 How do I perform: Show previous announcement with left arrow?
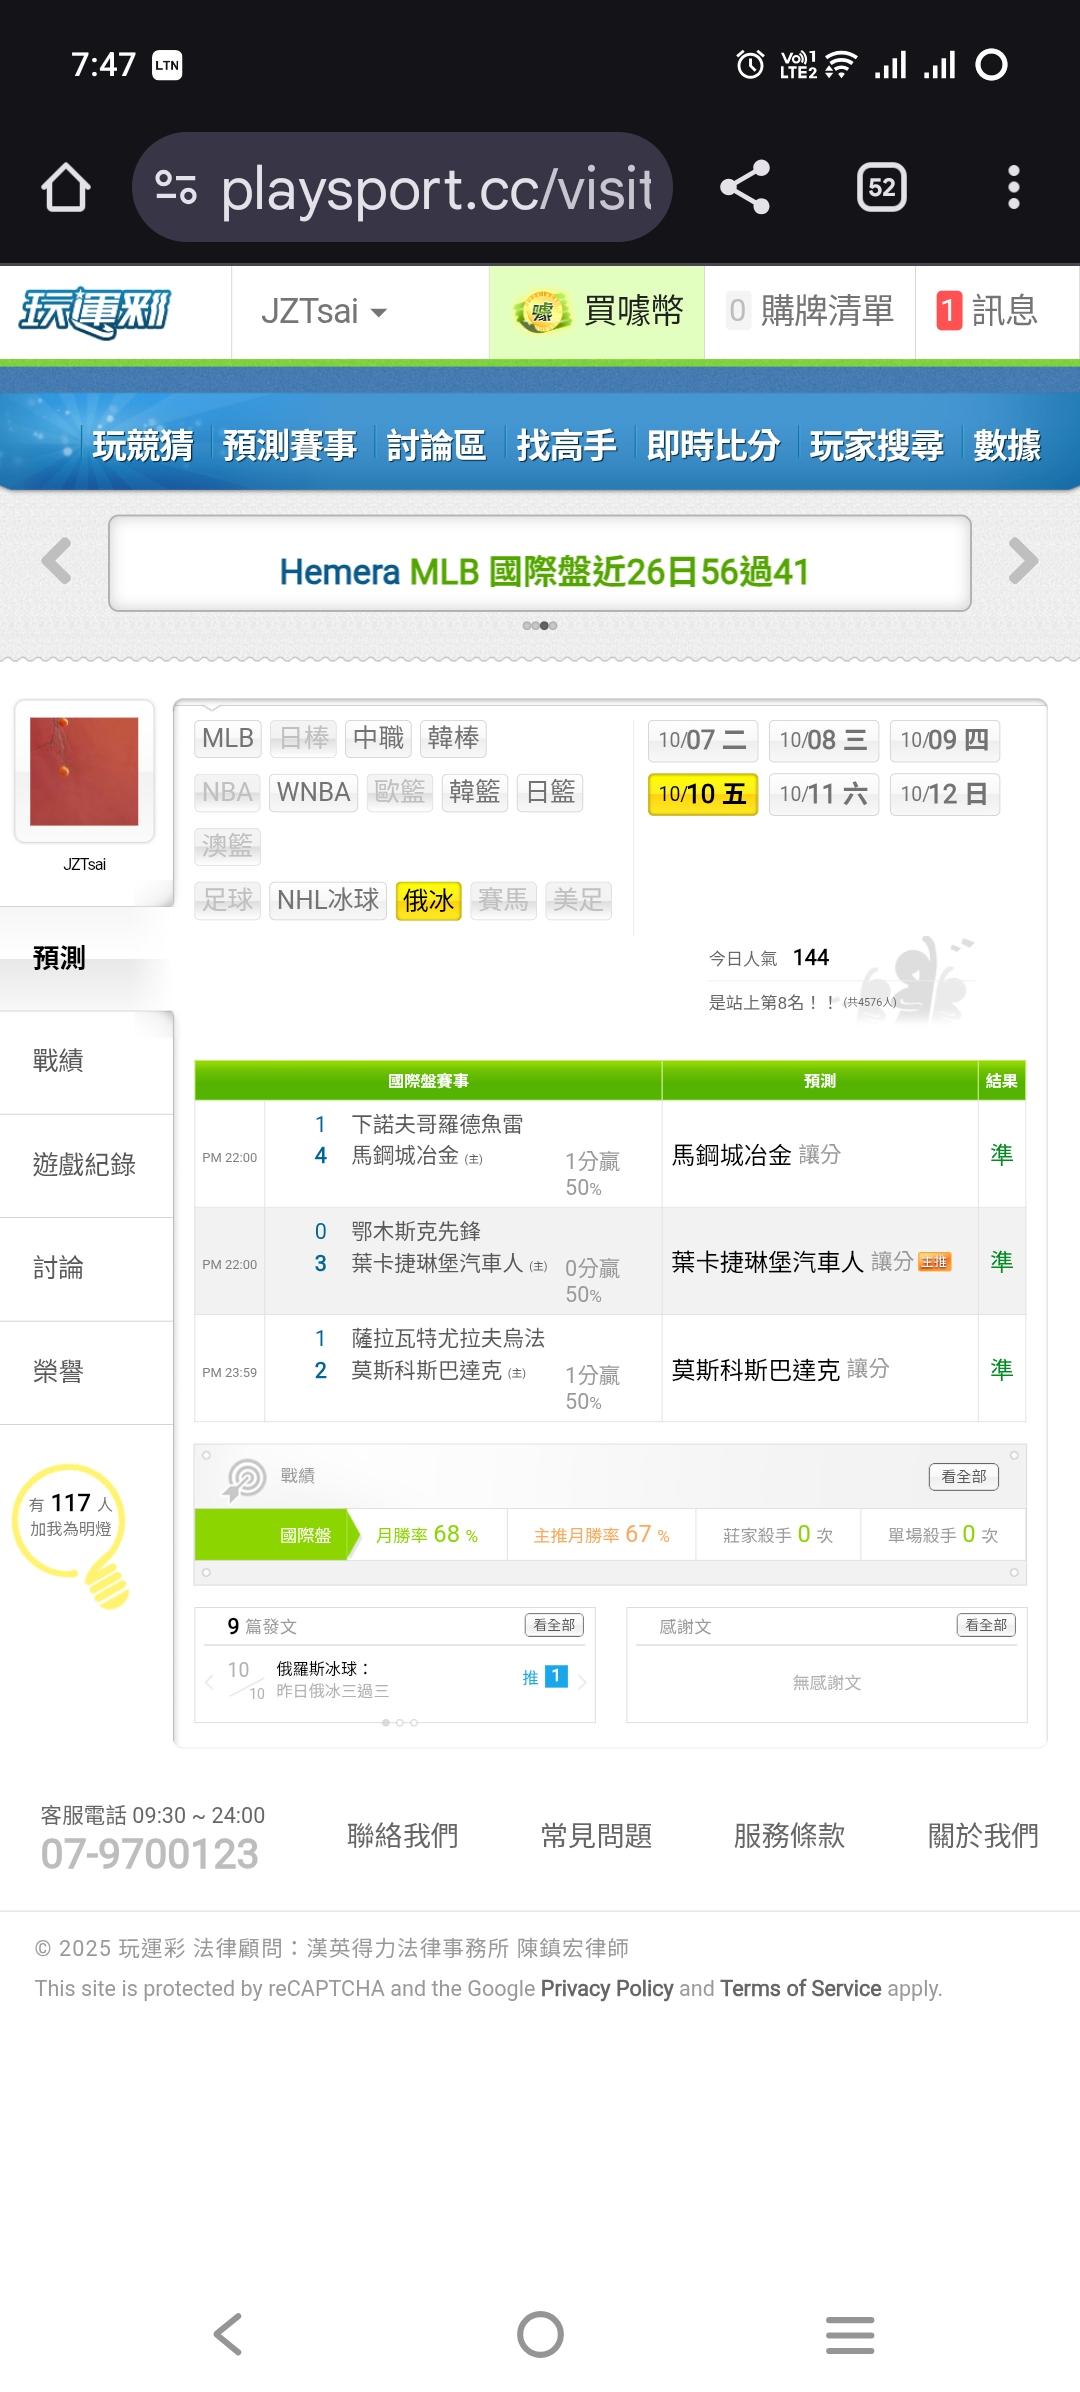[x=57, y=561]
